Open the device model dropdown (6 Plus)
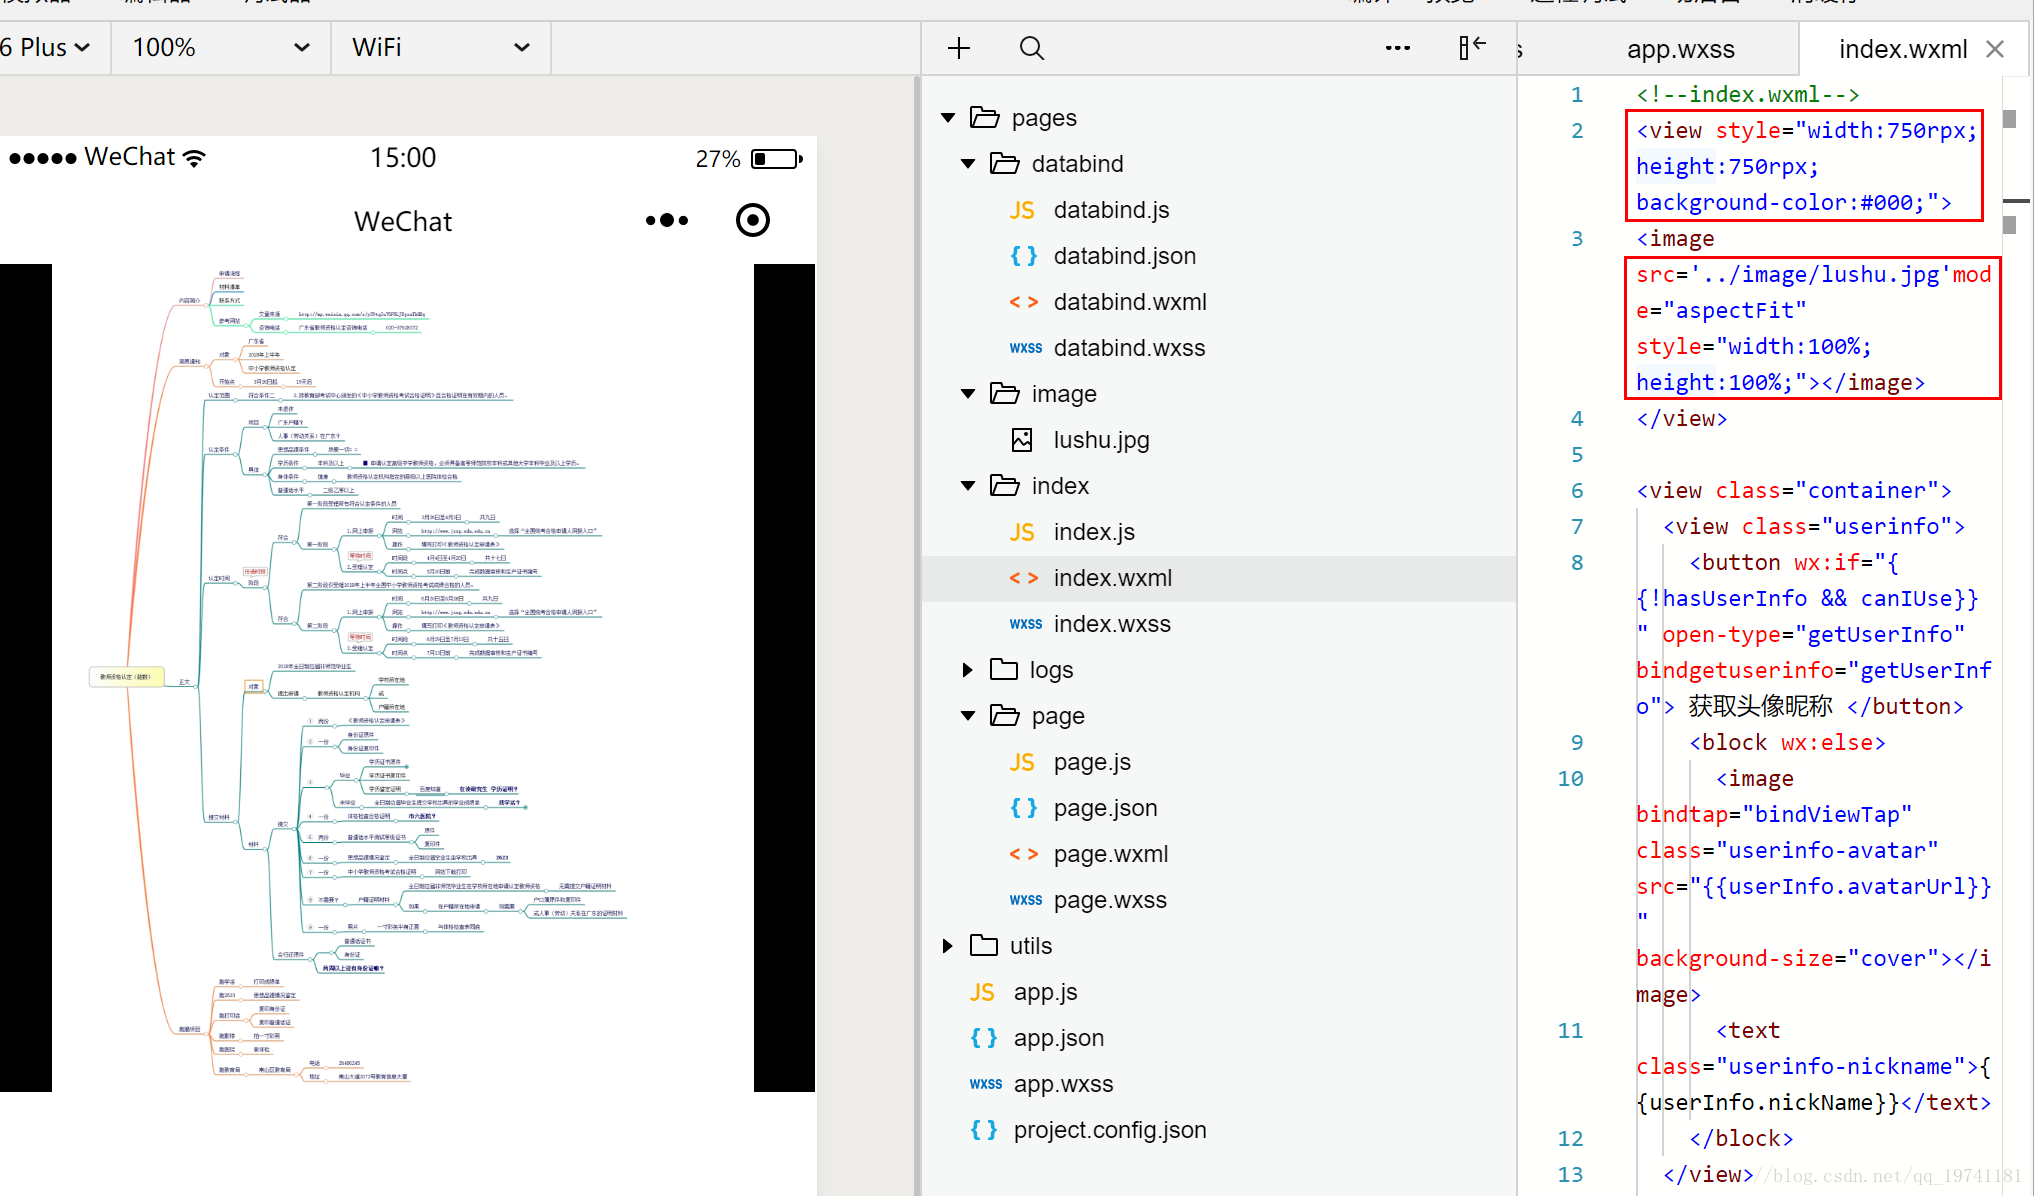2034x1196 pixels. click(46, 47)
